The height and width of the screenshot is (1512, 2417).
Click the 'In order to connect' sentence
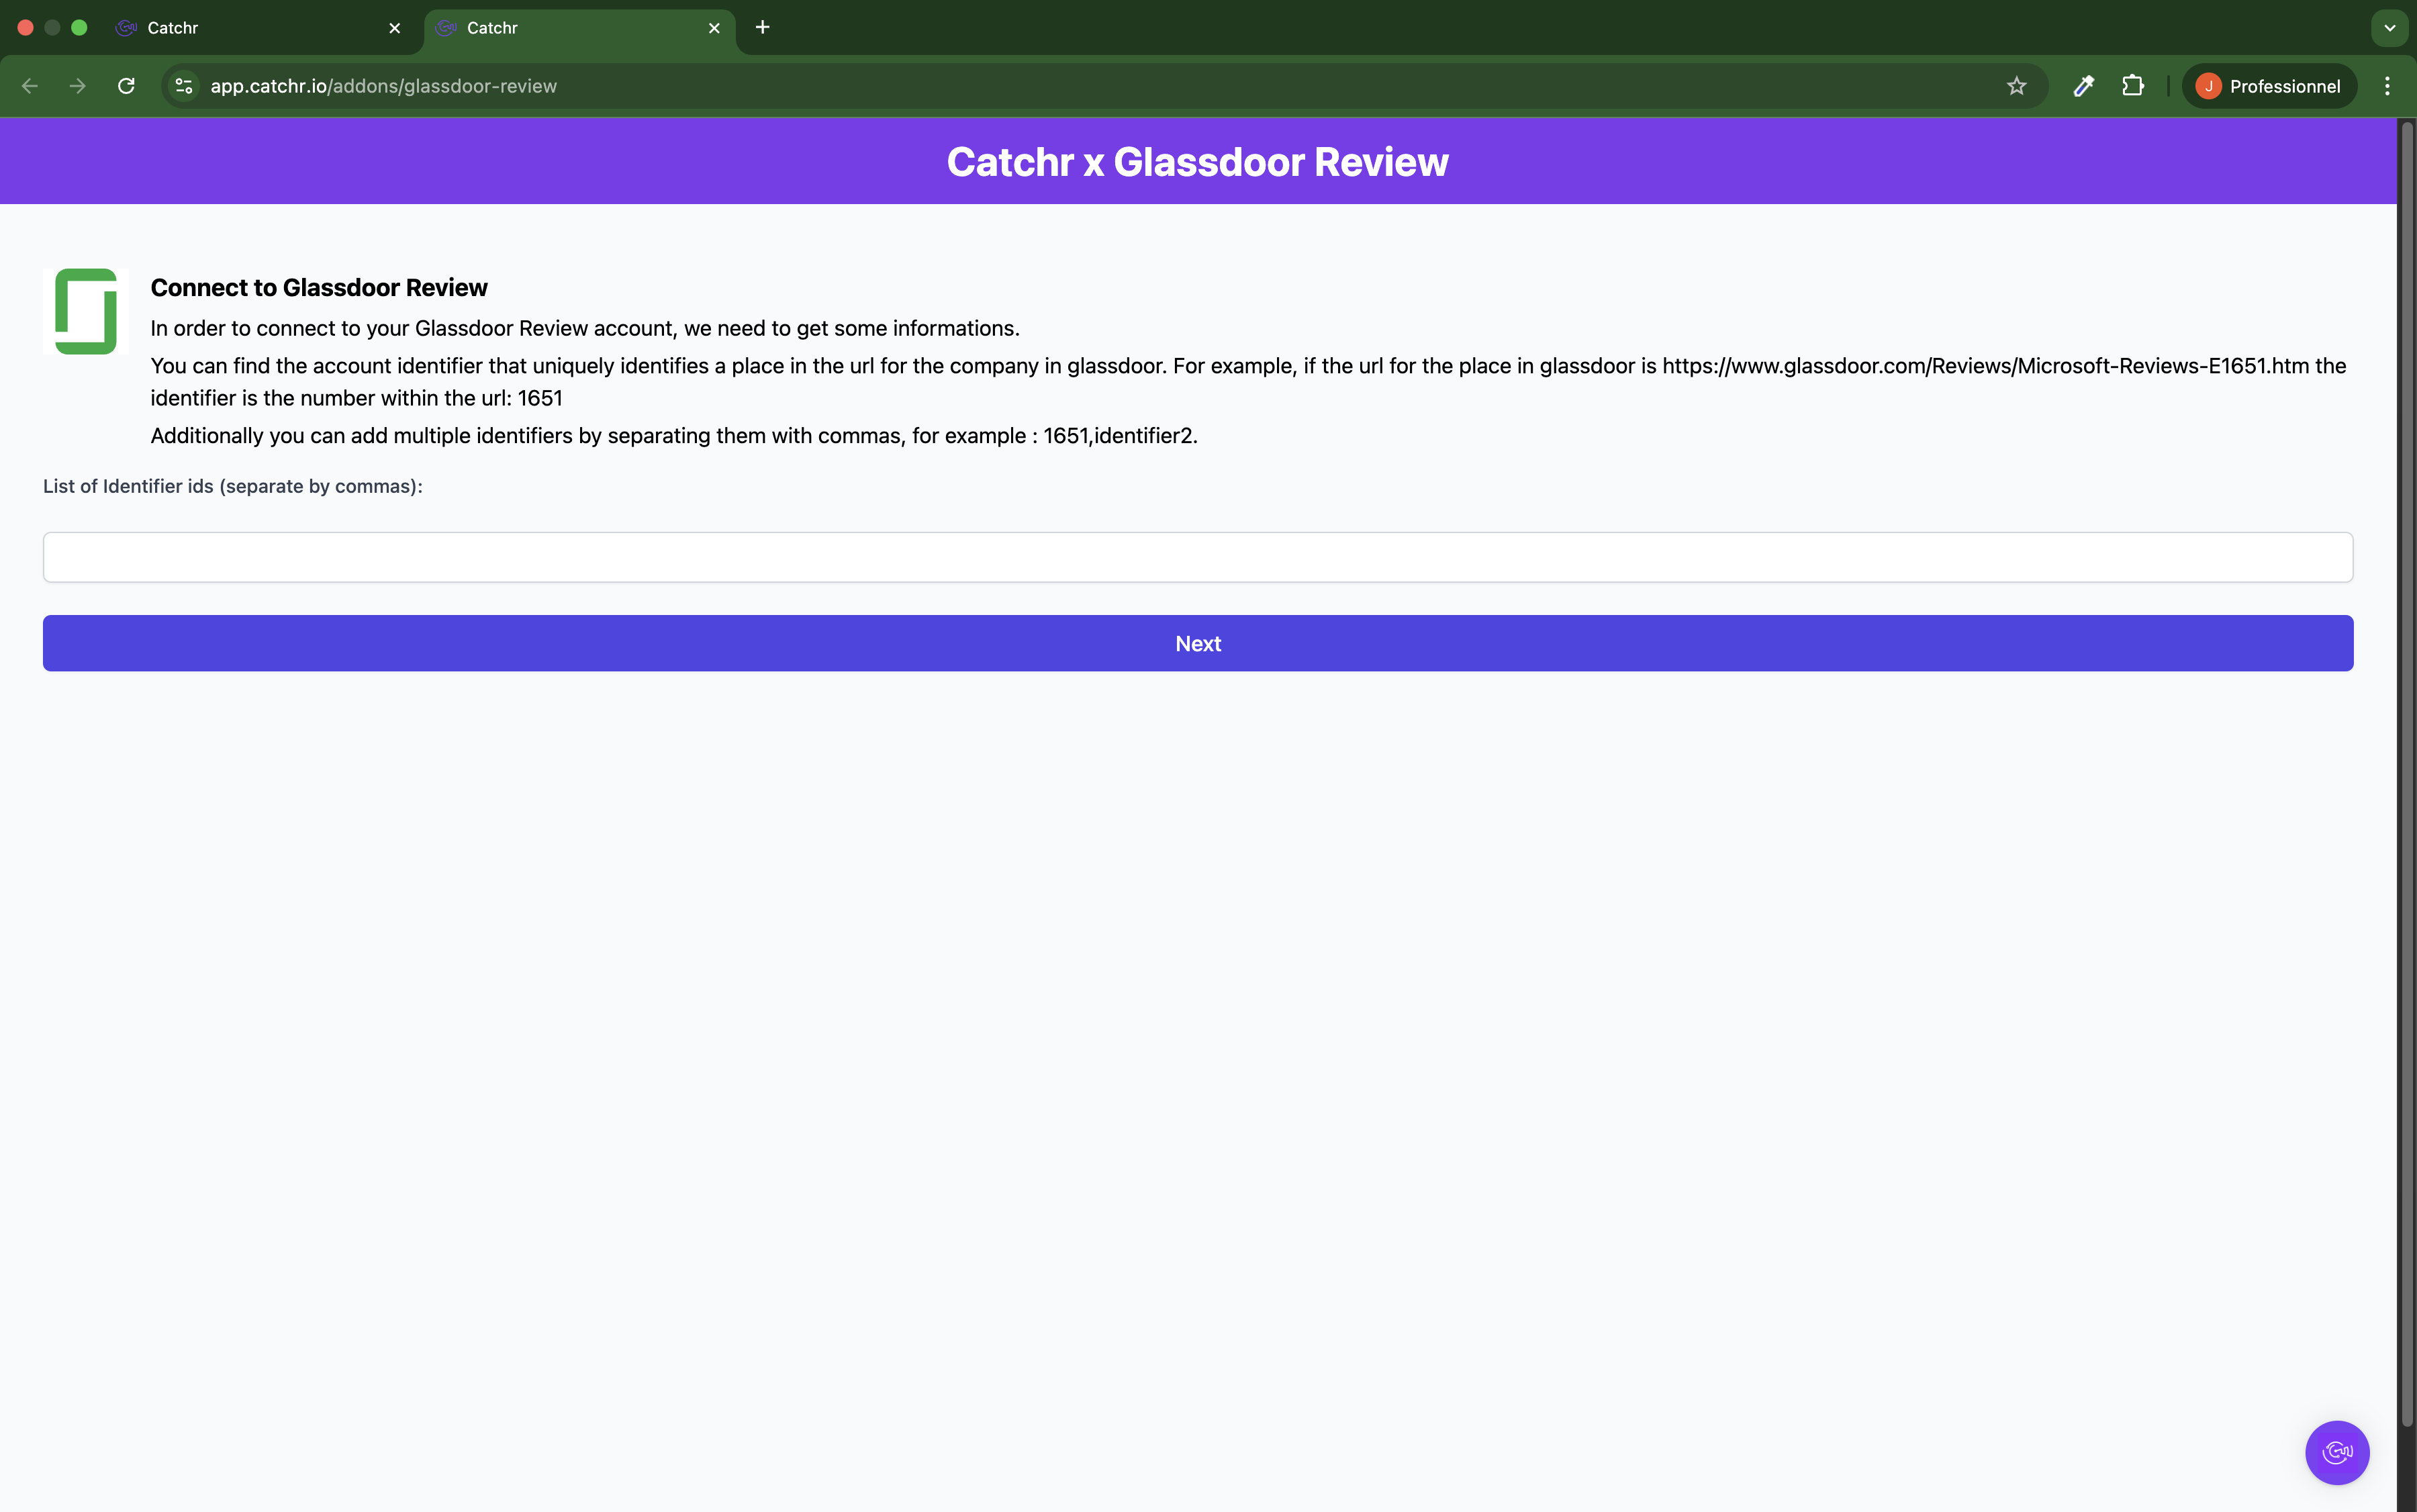(x=585, y=329)
